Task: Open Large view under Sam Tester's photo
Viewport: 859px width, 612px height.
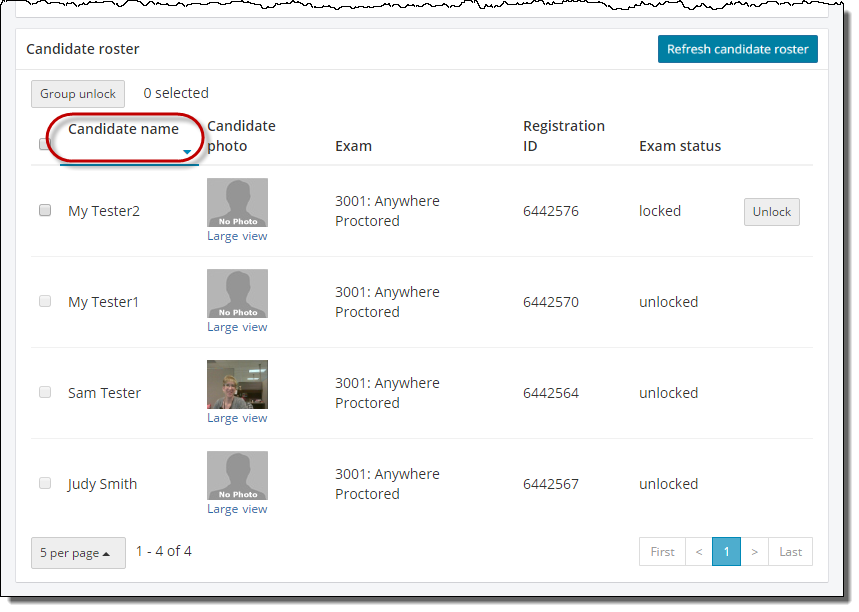Action: (237, 419)
